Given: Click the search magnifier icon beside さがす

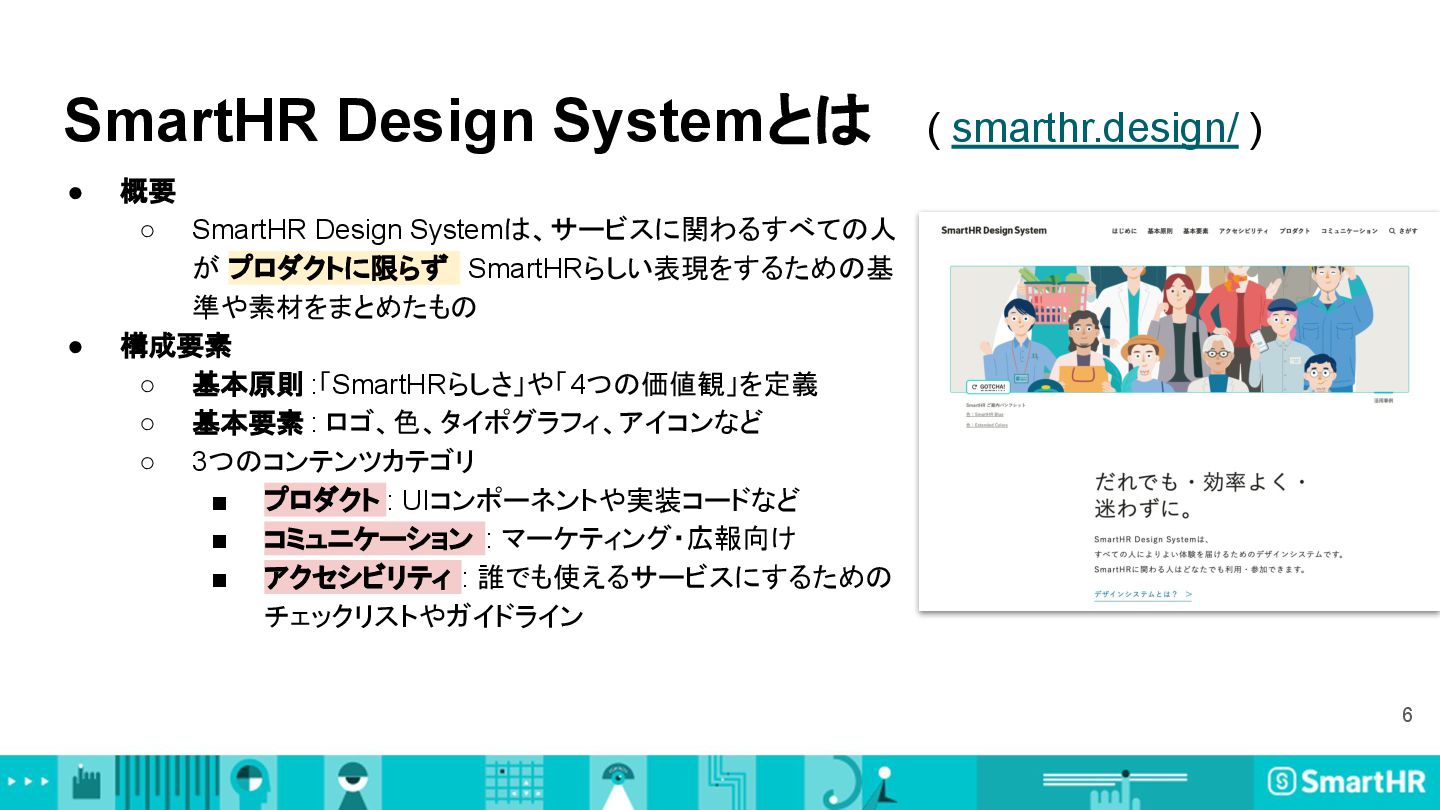Looking at the screenshot, I should [1390, 231].
